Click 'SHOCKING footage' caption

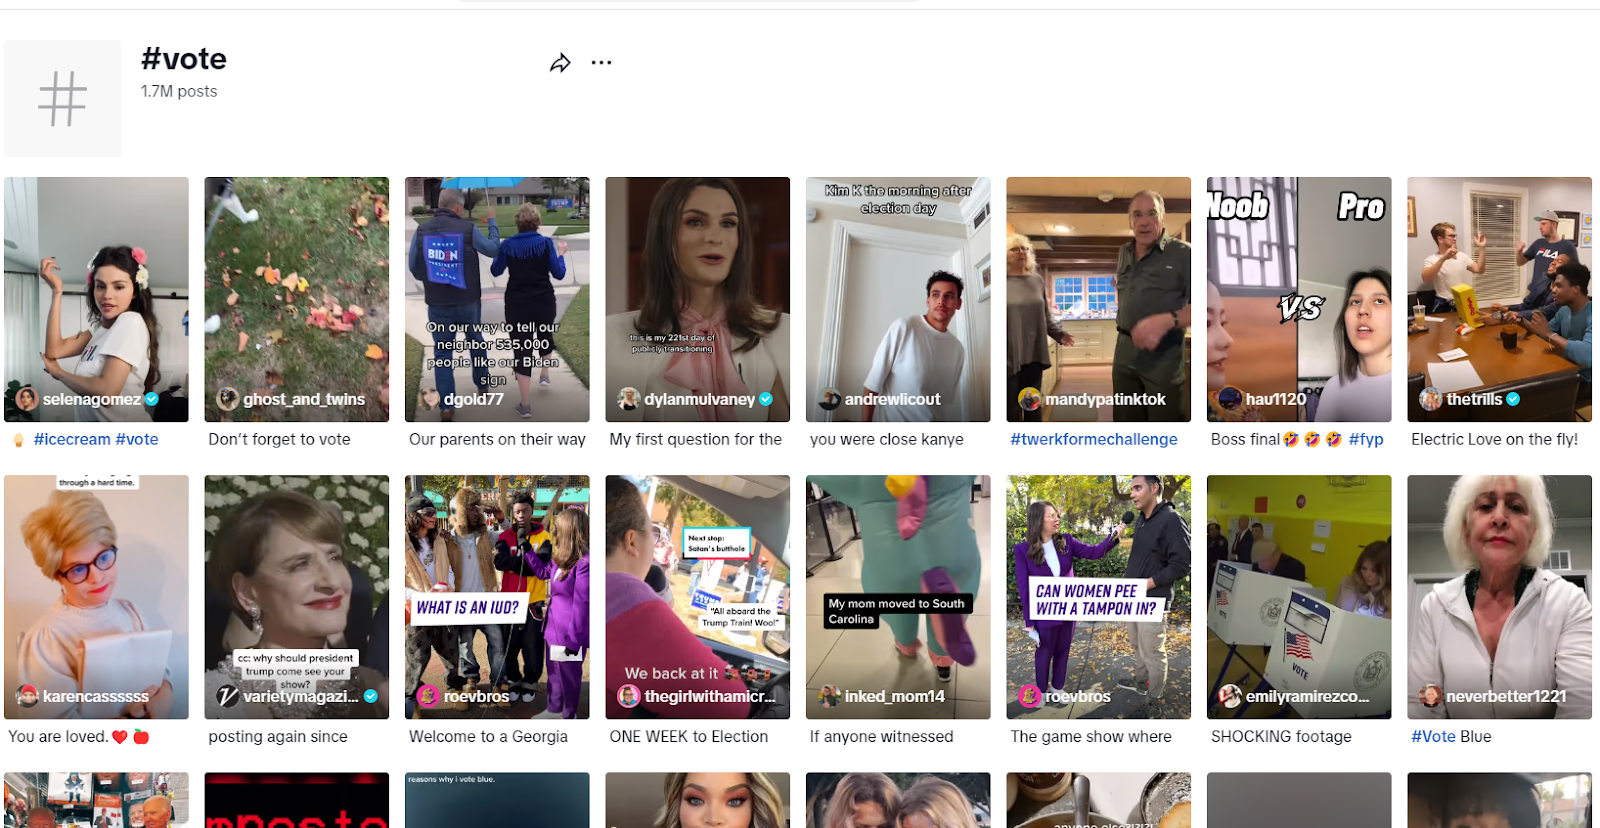click(1281, 736)
